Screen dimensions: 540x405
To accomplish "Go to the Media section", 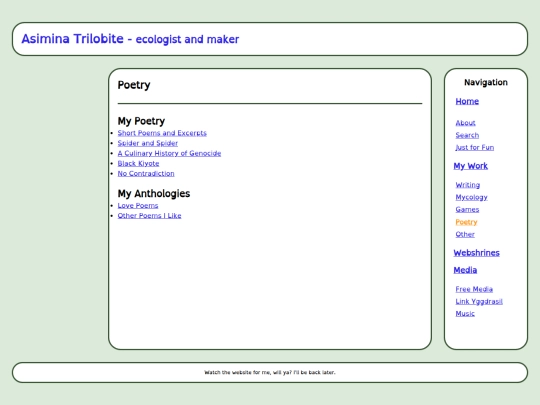I will point(465,270).
